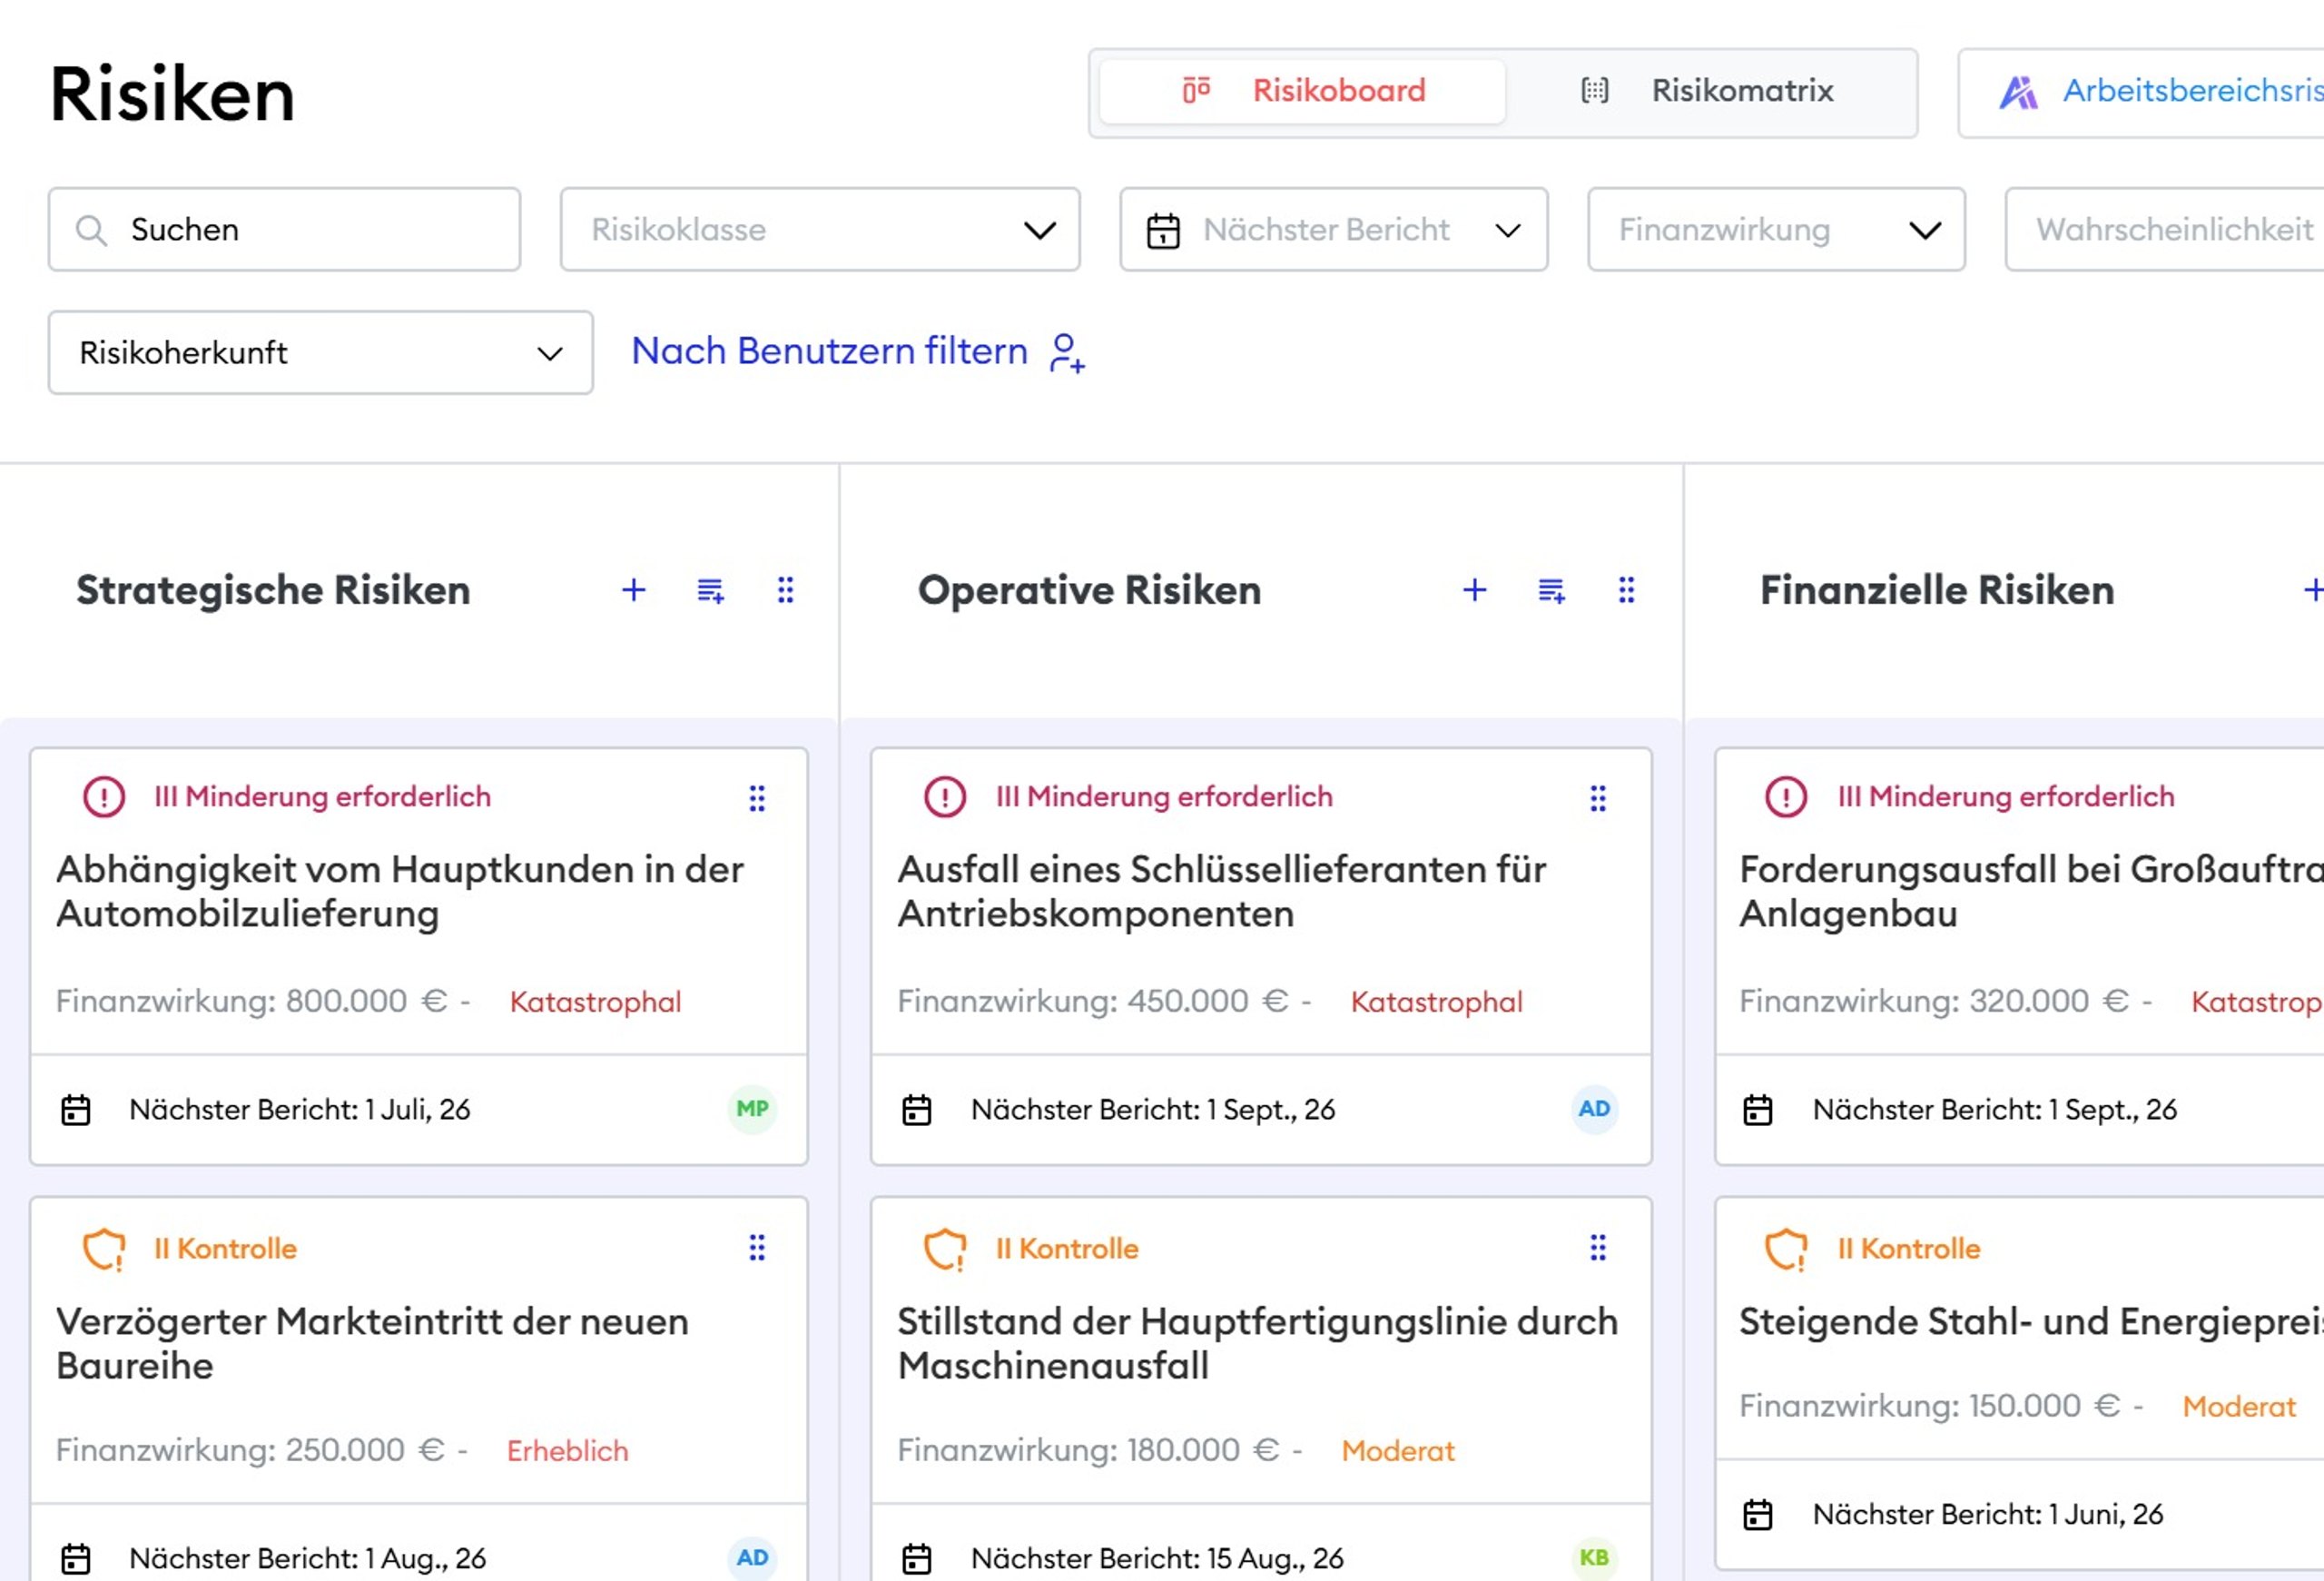
Task: Open the Forderungsausfall bei Großauftrag card title
Action: [x=2031, y=891]
